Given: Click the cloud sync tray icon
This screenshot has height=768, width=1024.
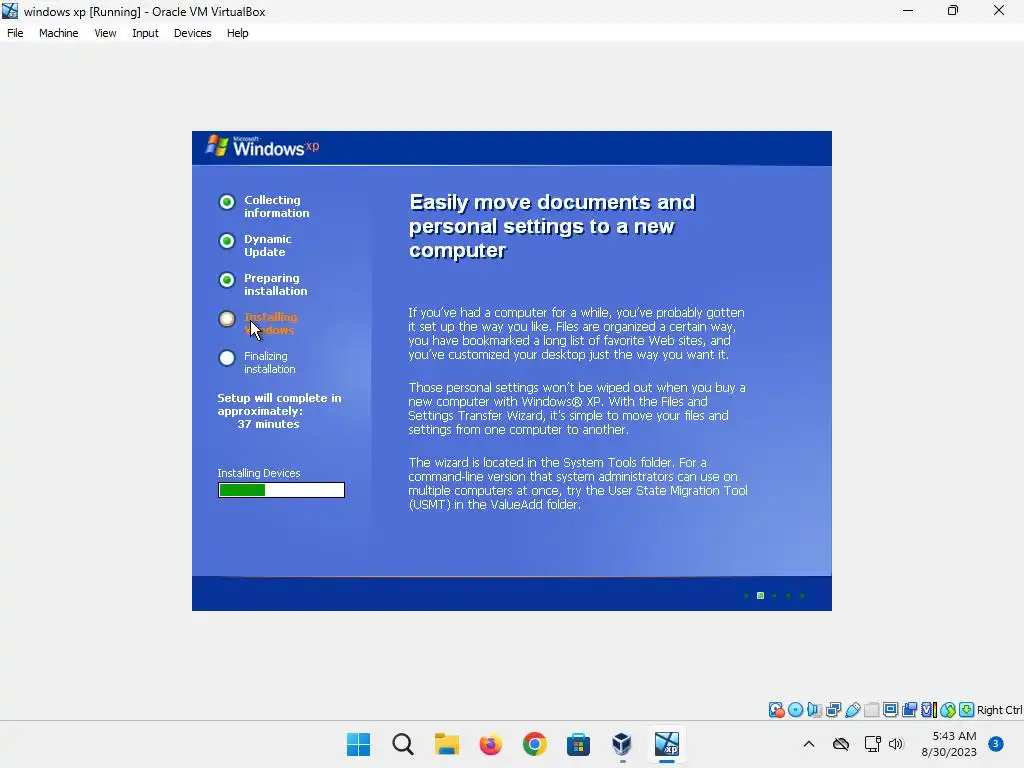Looking at the screenshot, I should pyautogui.click(x=841, y=744).
